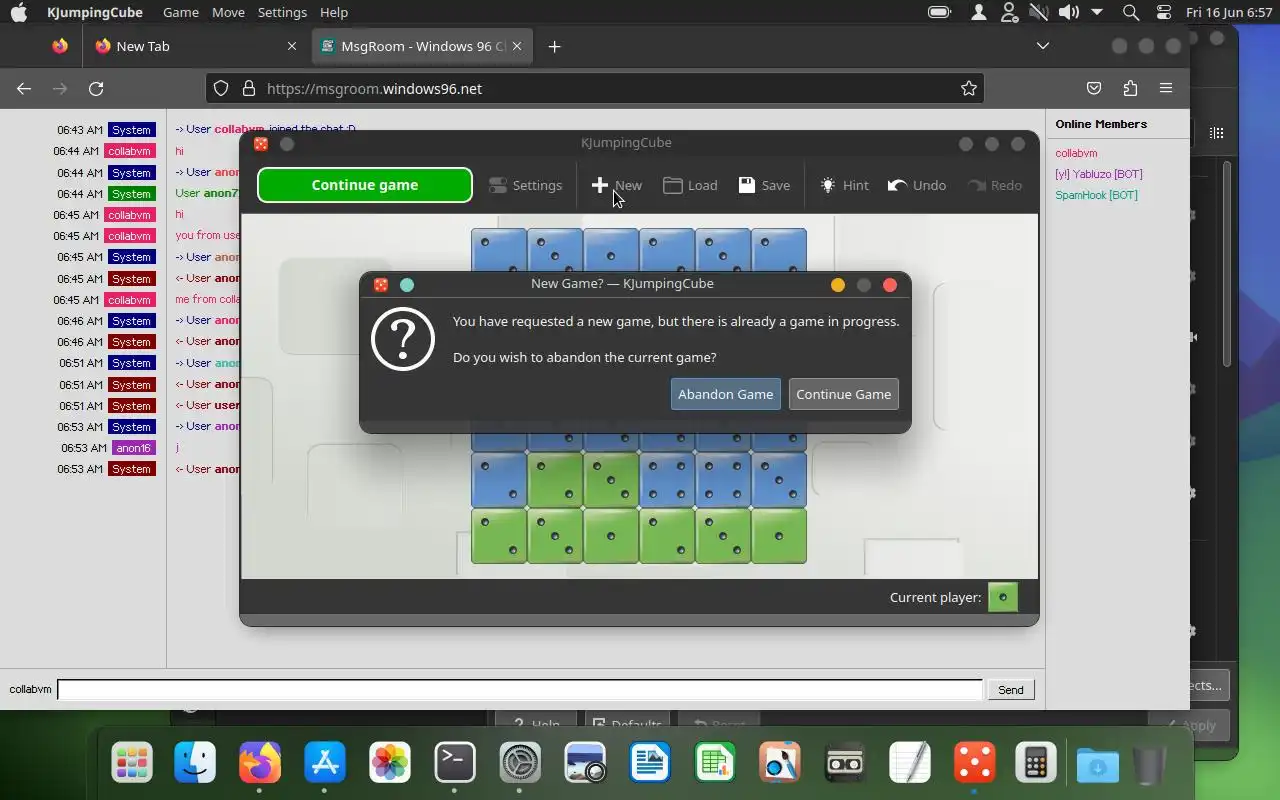This screenshot has height=800, width=1280.
Task: Close the New Tab tab
Action: click(x=292, y=46)
